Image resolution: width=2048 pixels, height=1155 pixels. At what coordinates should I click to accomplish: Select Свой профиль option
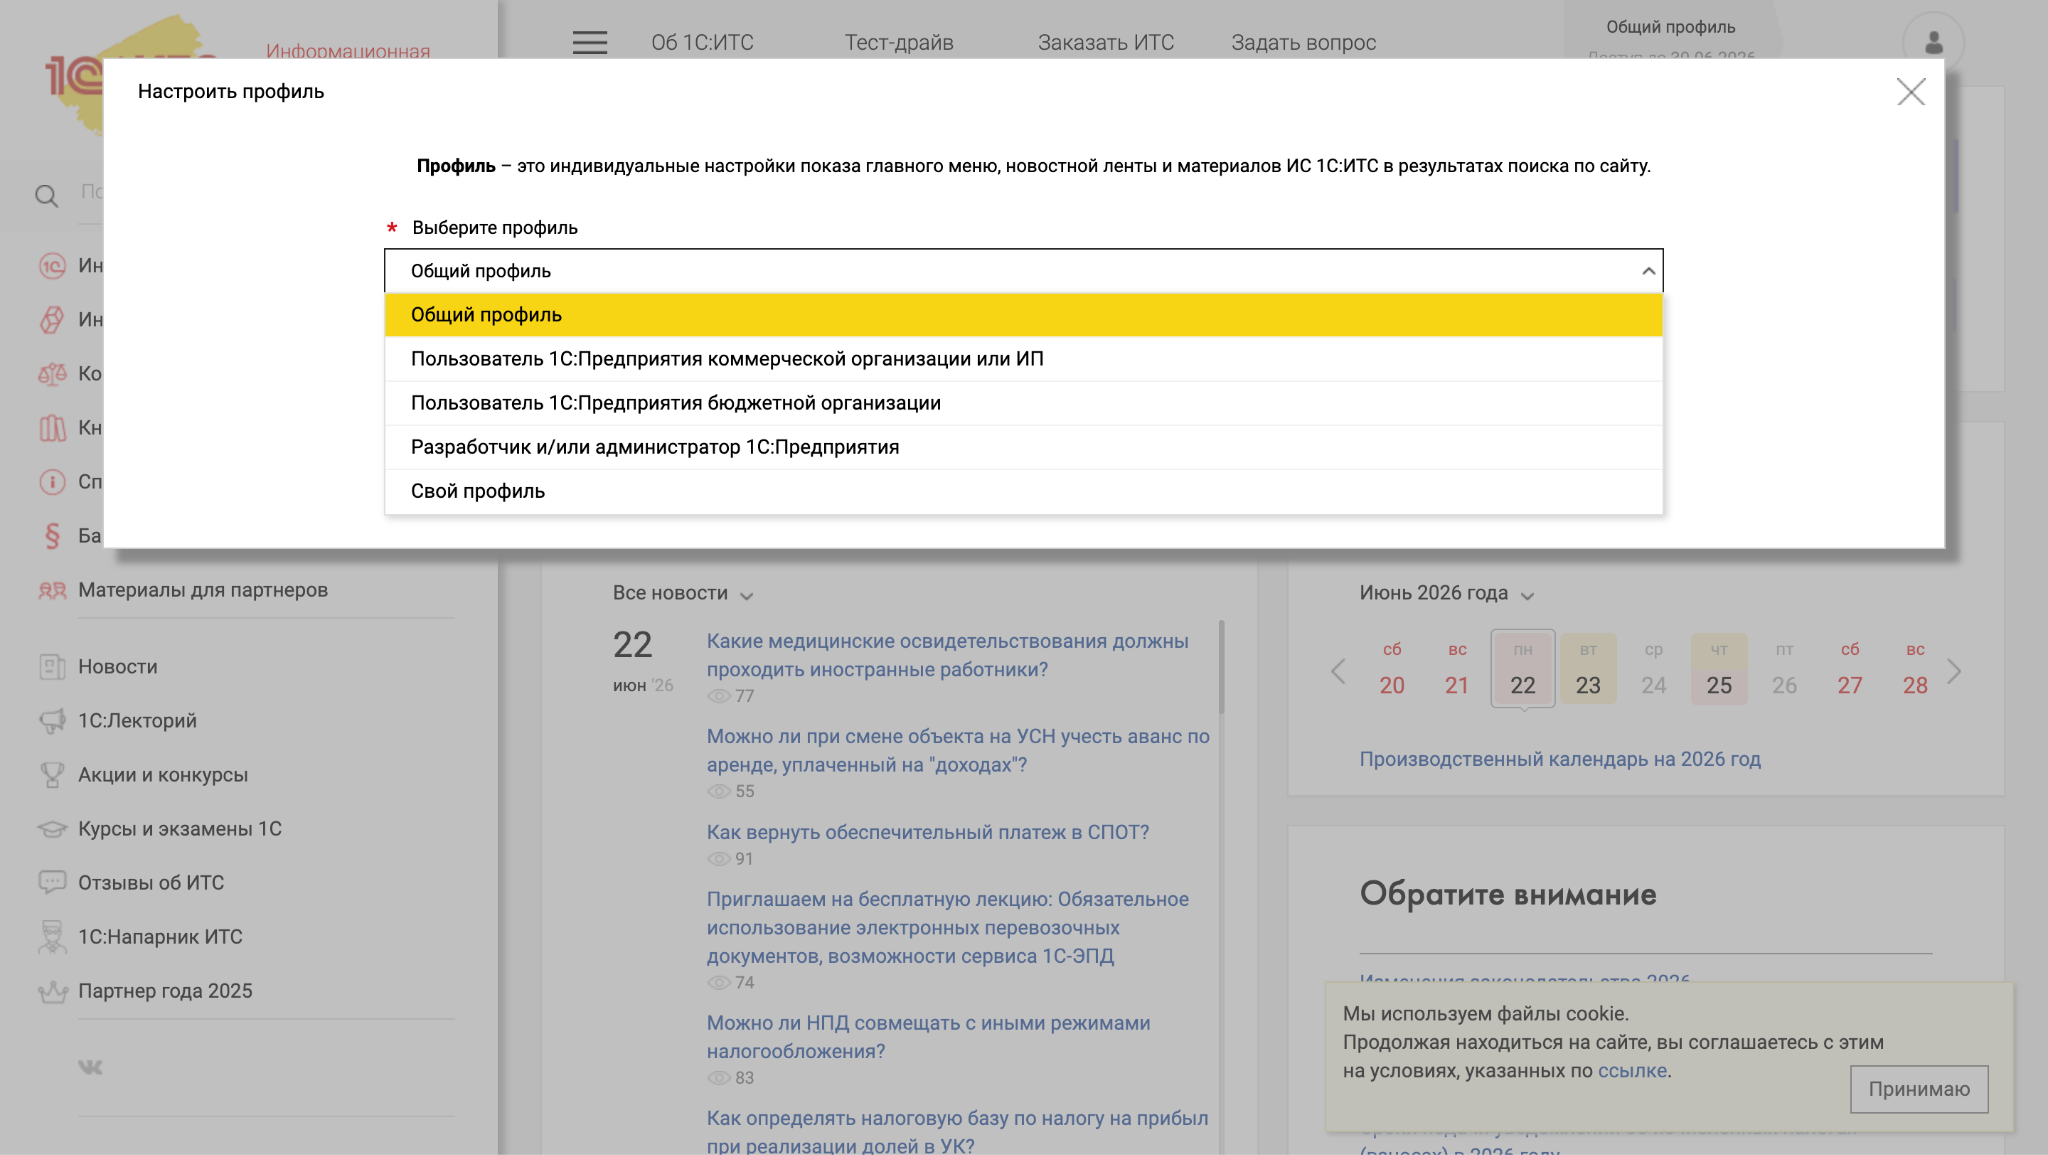coord(1023,491)
